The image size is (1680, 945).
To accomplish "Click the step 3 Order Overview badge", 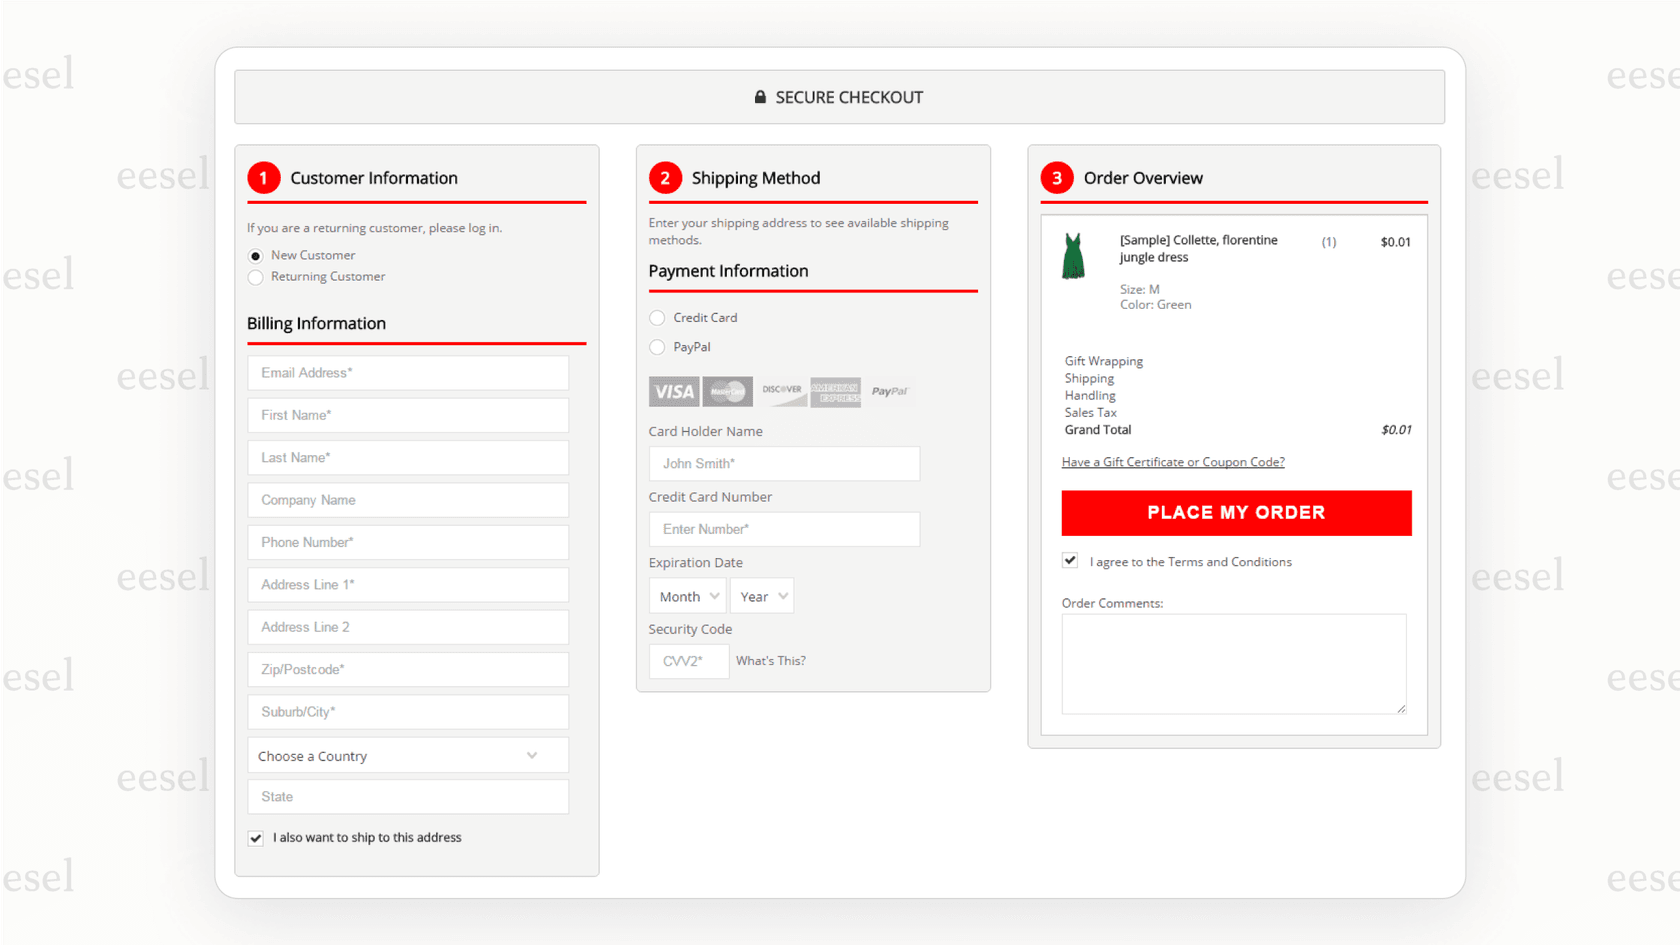I will tap(1056, 177).
